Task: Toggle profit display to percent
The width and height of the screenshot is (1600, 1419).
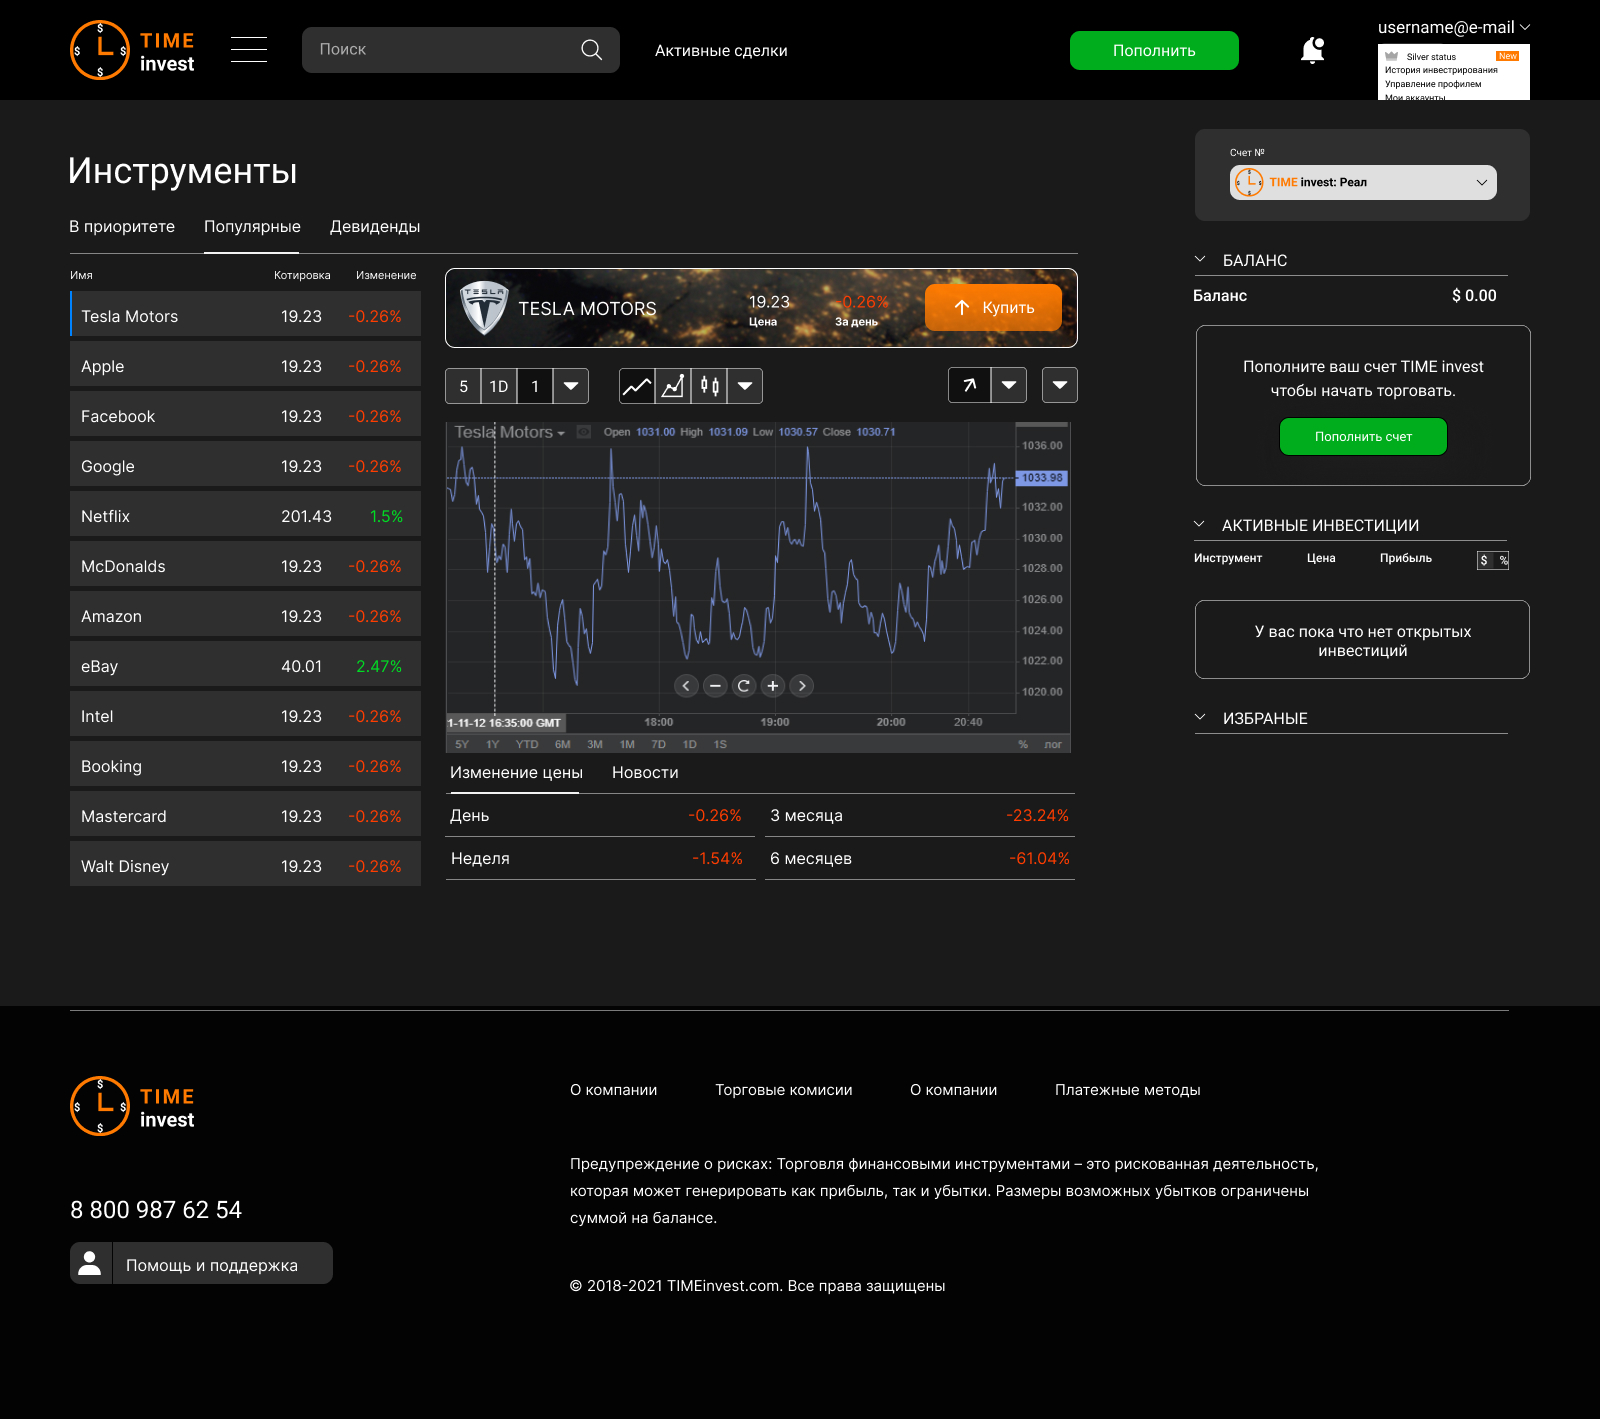Action: 1502,560
